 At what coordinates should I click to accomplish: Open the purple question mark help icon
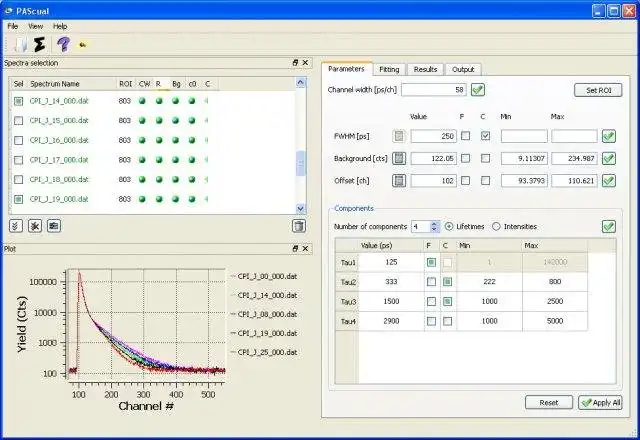pyautogui.click(x=63, y=44)
